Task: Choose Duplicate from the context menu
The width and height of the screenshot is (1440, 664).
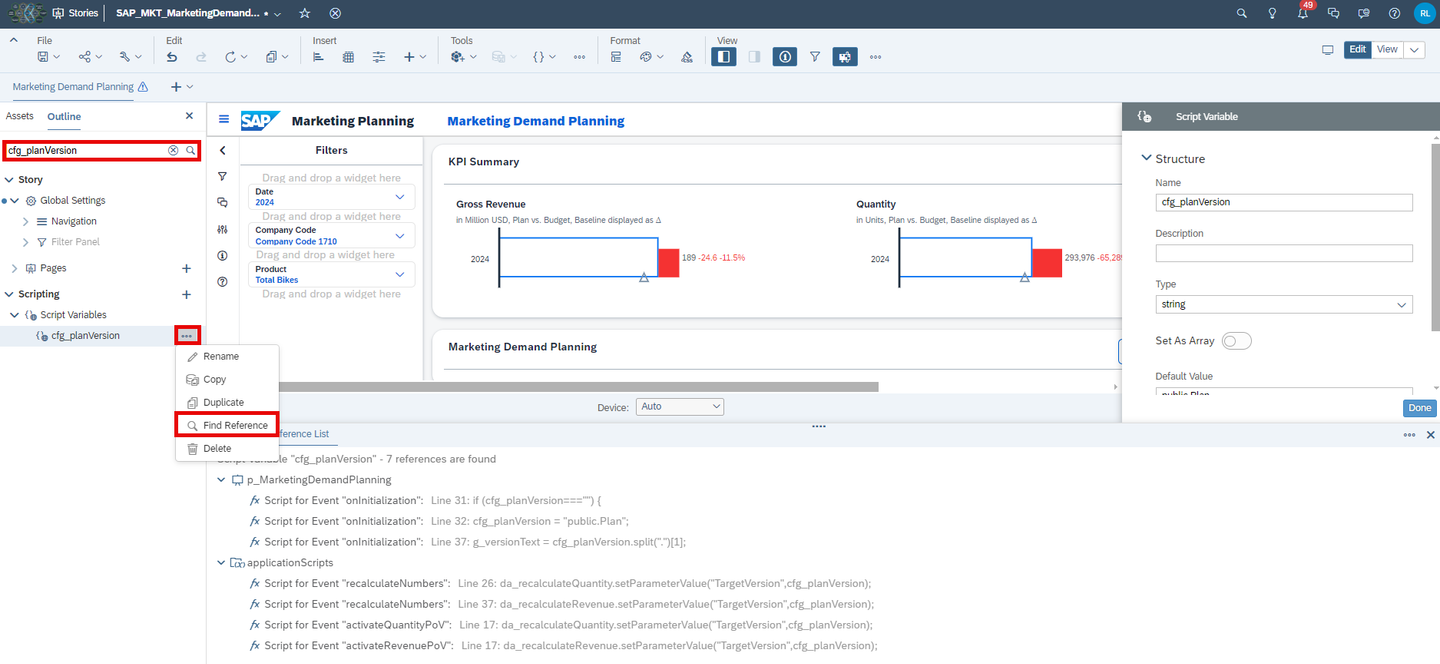Action: (x=227, y=403)
